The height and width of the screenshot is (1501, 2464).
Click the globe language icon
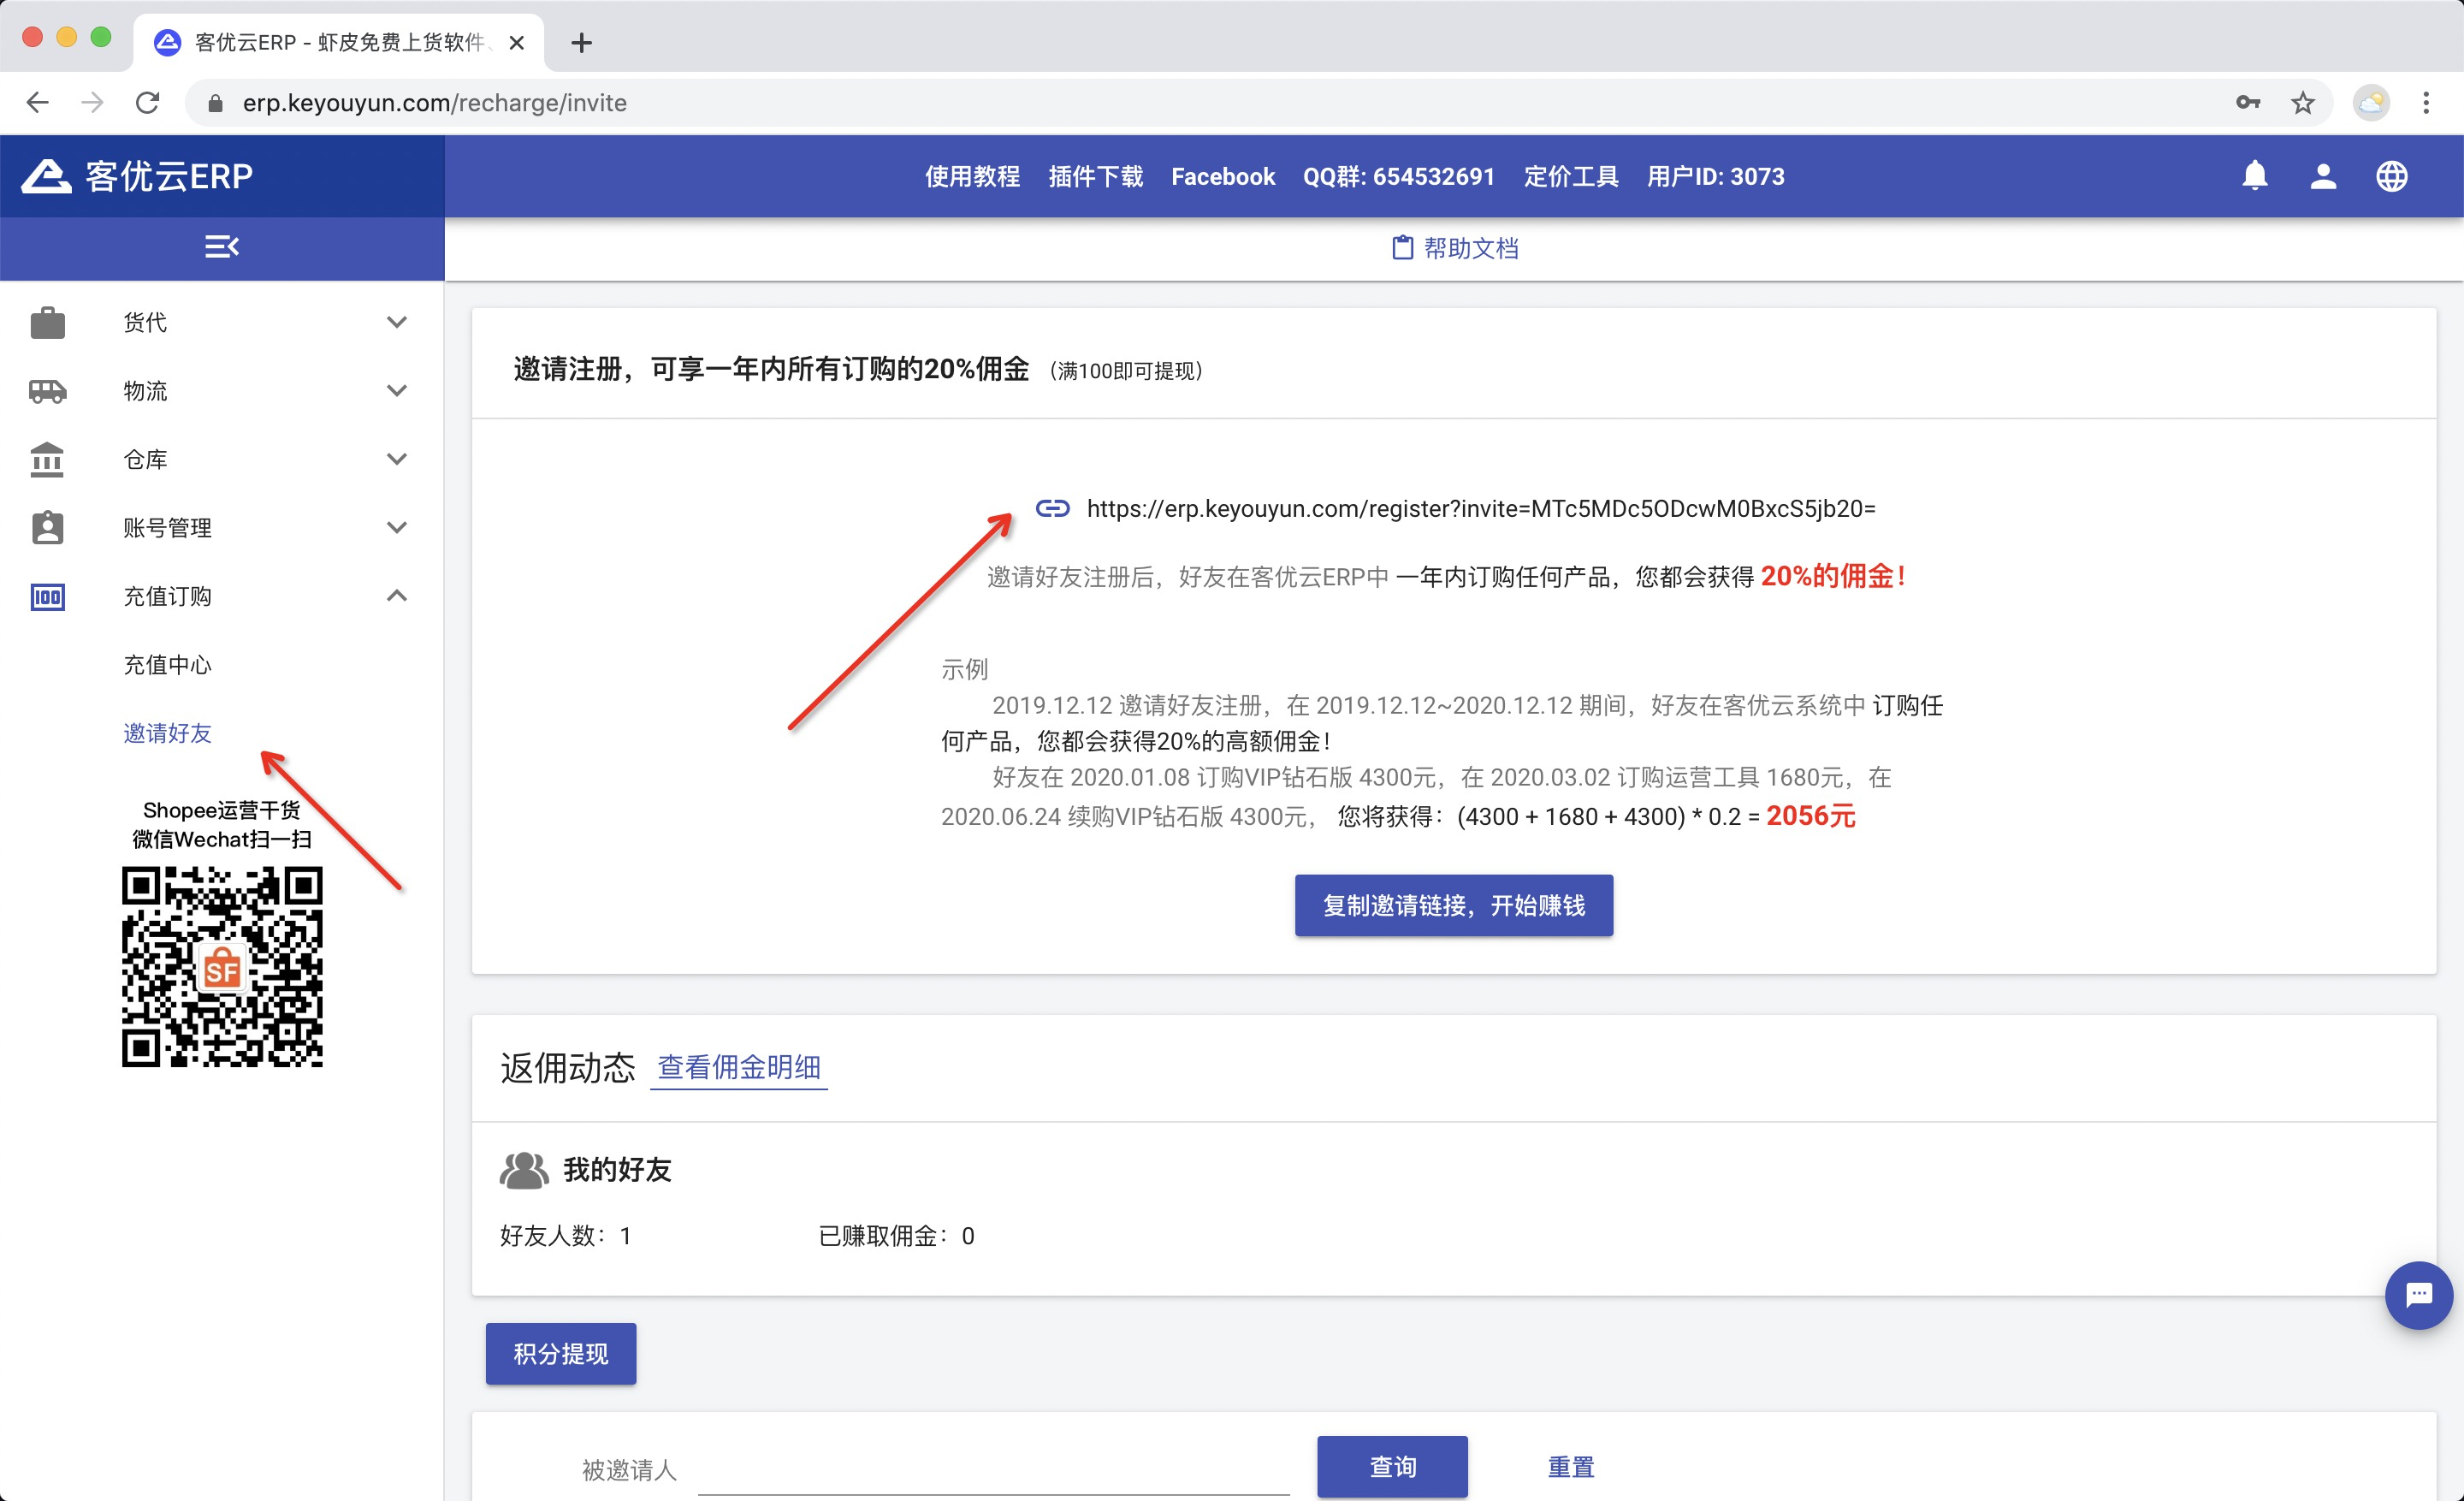tap(2391, 176)
